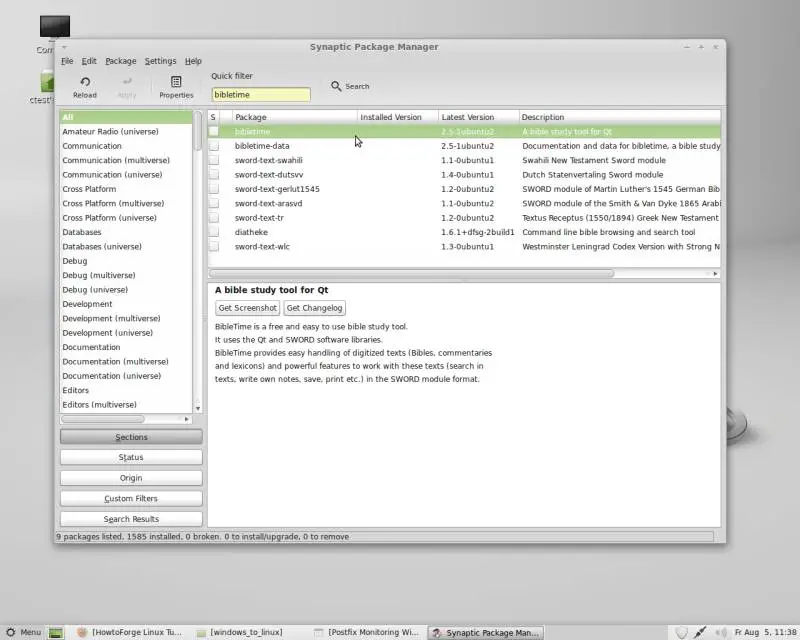The width and height of the screenshot is (800, 640).
Task: Select the Development section
Action: [126, 304]
